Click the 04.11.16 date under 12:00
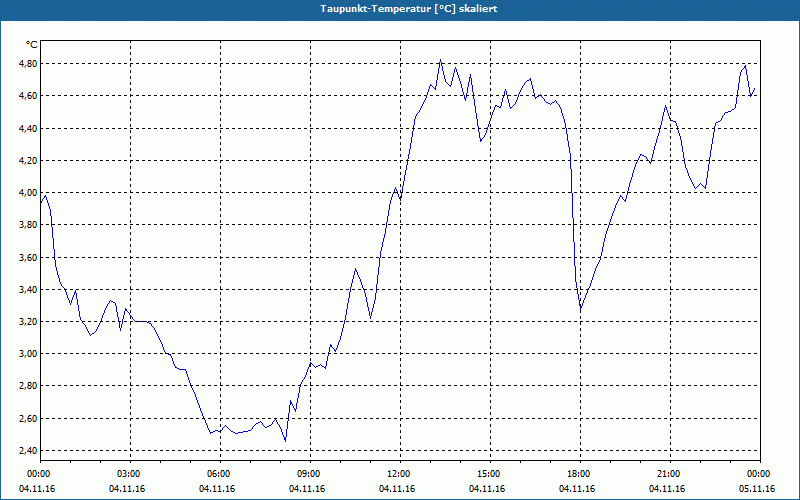The image size is (800, 500). 397,489
